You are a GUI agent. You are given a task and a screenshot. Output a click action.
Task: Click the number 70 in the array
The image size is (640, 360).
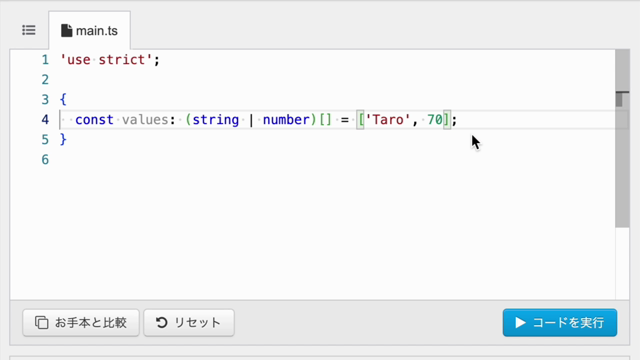coord(435,120)
